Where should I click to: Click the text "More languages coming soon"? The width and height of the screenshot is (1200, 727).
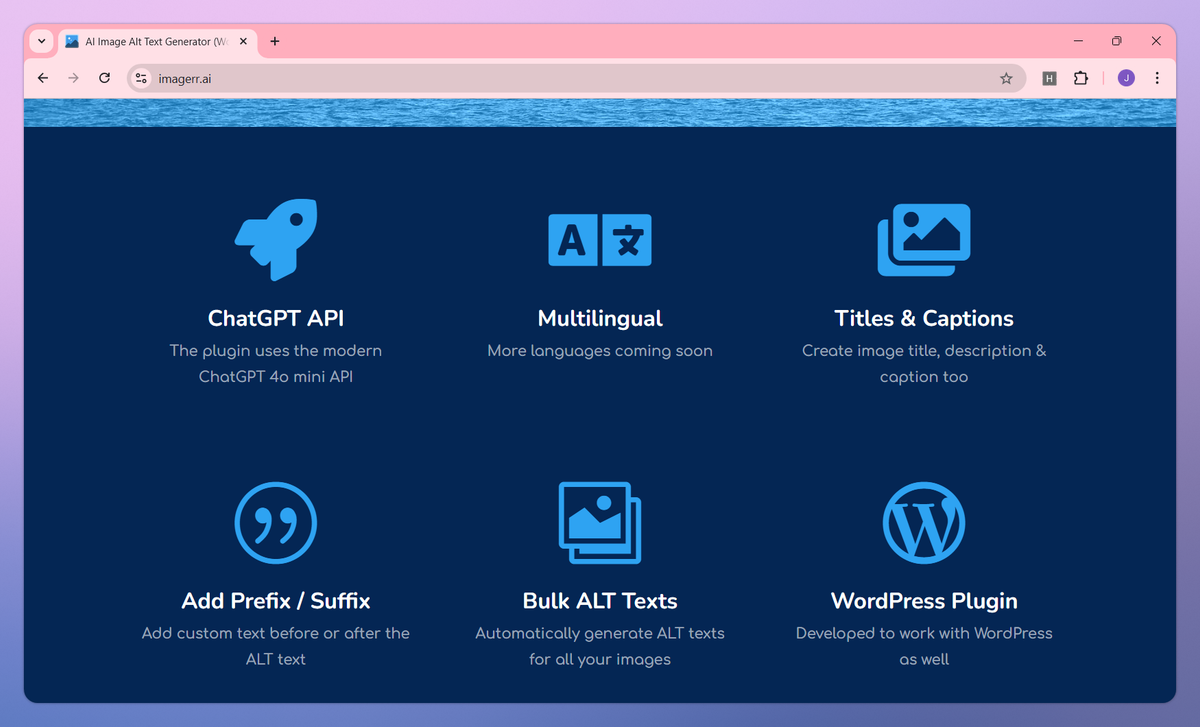click(x=600, y=351)
